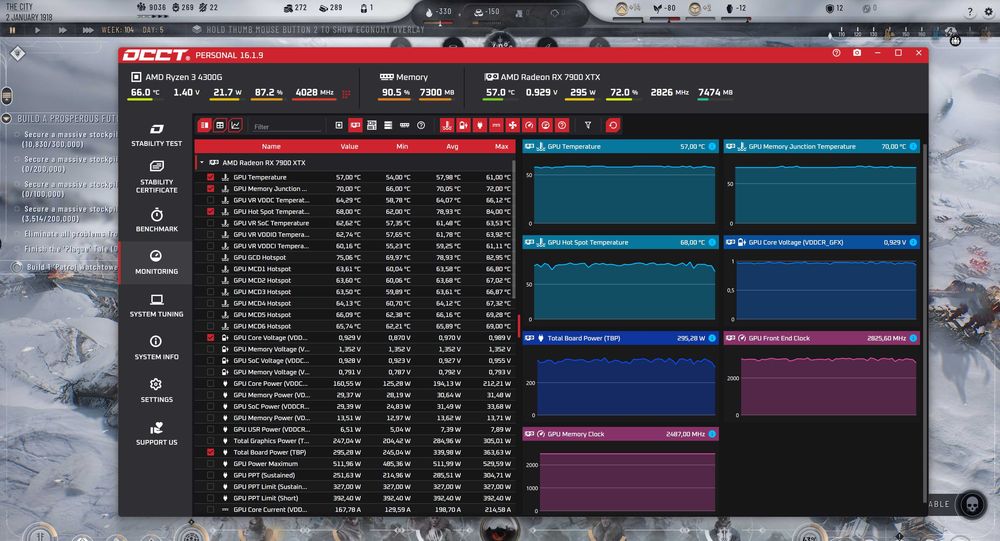The height and width of the screenshot is (541, 1000).
Task: Pause the game with the pause button
Action: (x=12, y=30)
